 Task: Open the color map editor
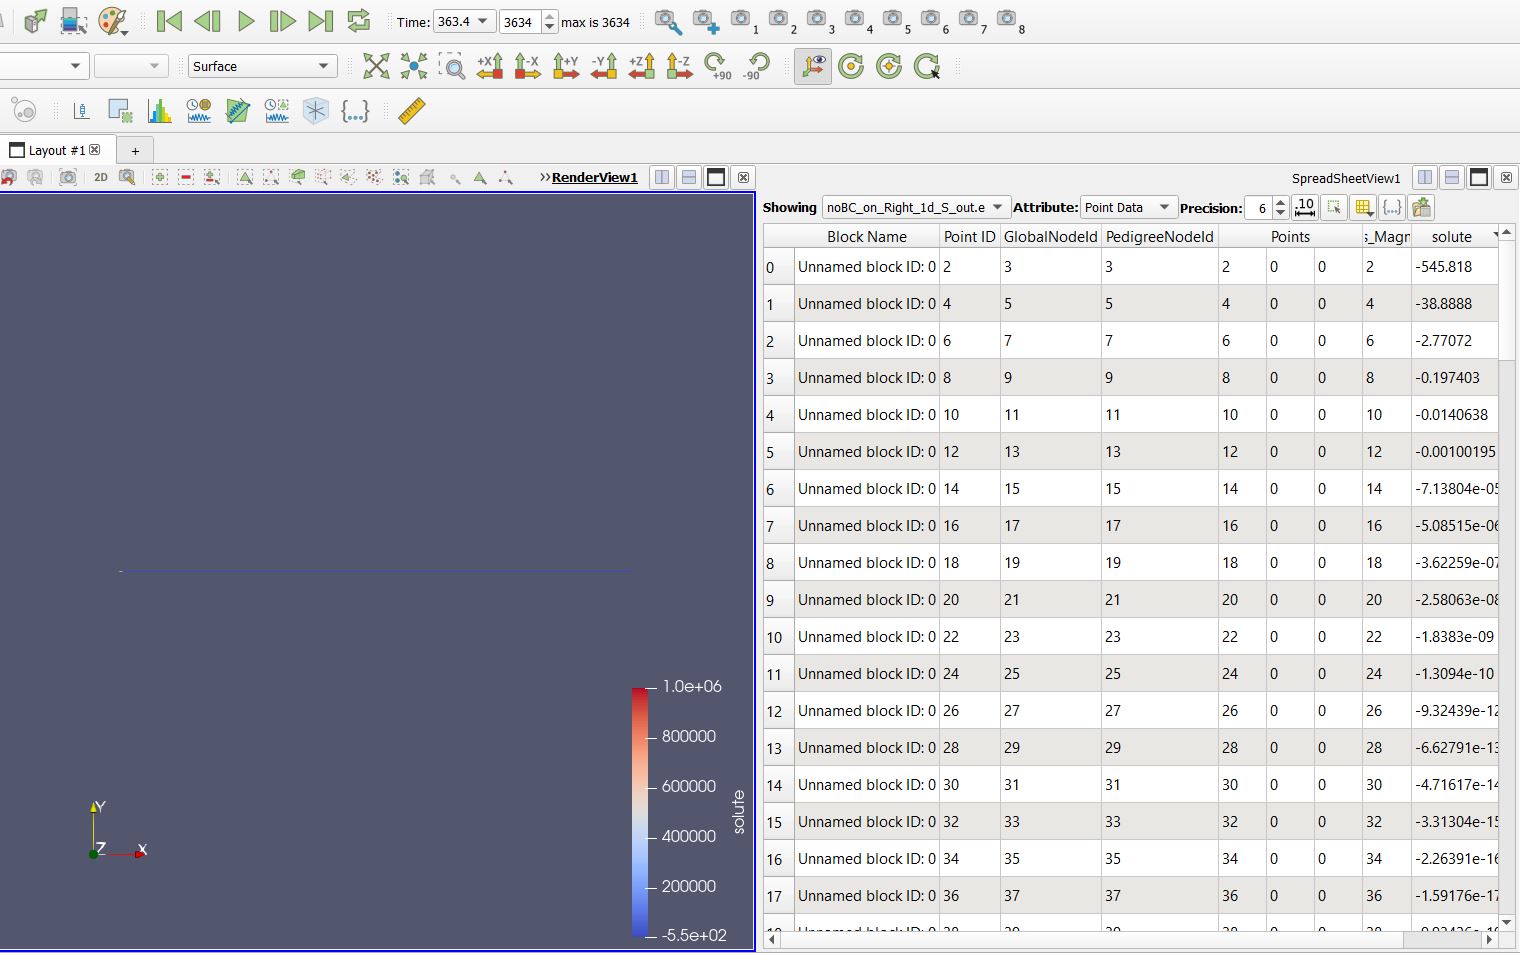pos(112,20)
